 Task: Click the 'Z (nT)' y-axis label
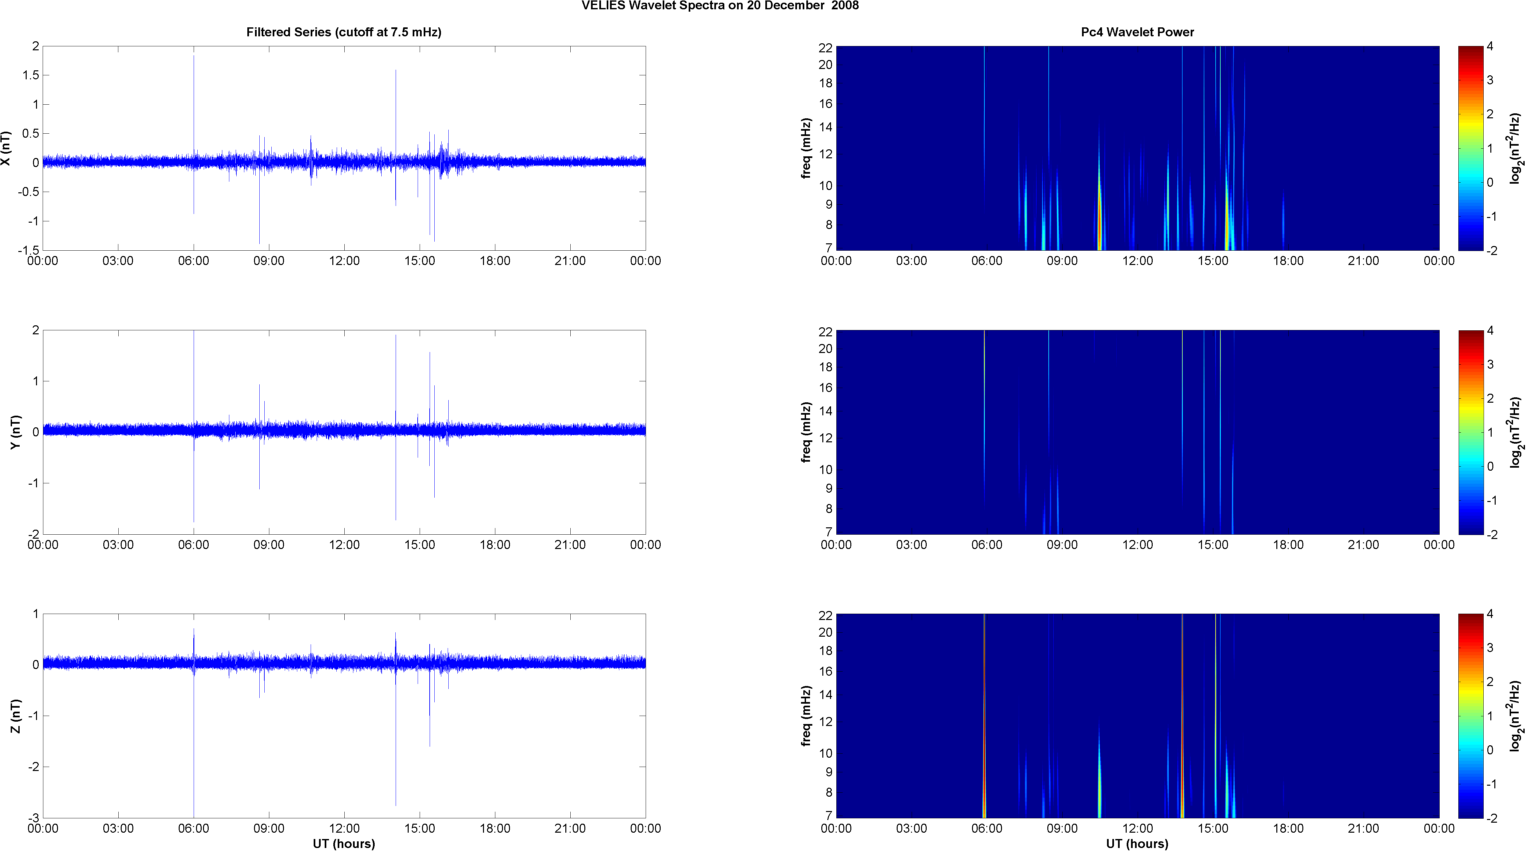click(x=15, y=716)
